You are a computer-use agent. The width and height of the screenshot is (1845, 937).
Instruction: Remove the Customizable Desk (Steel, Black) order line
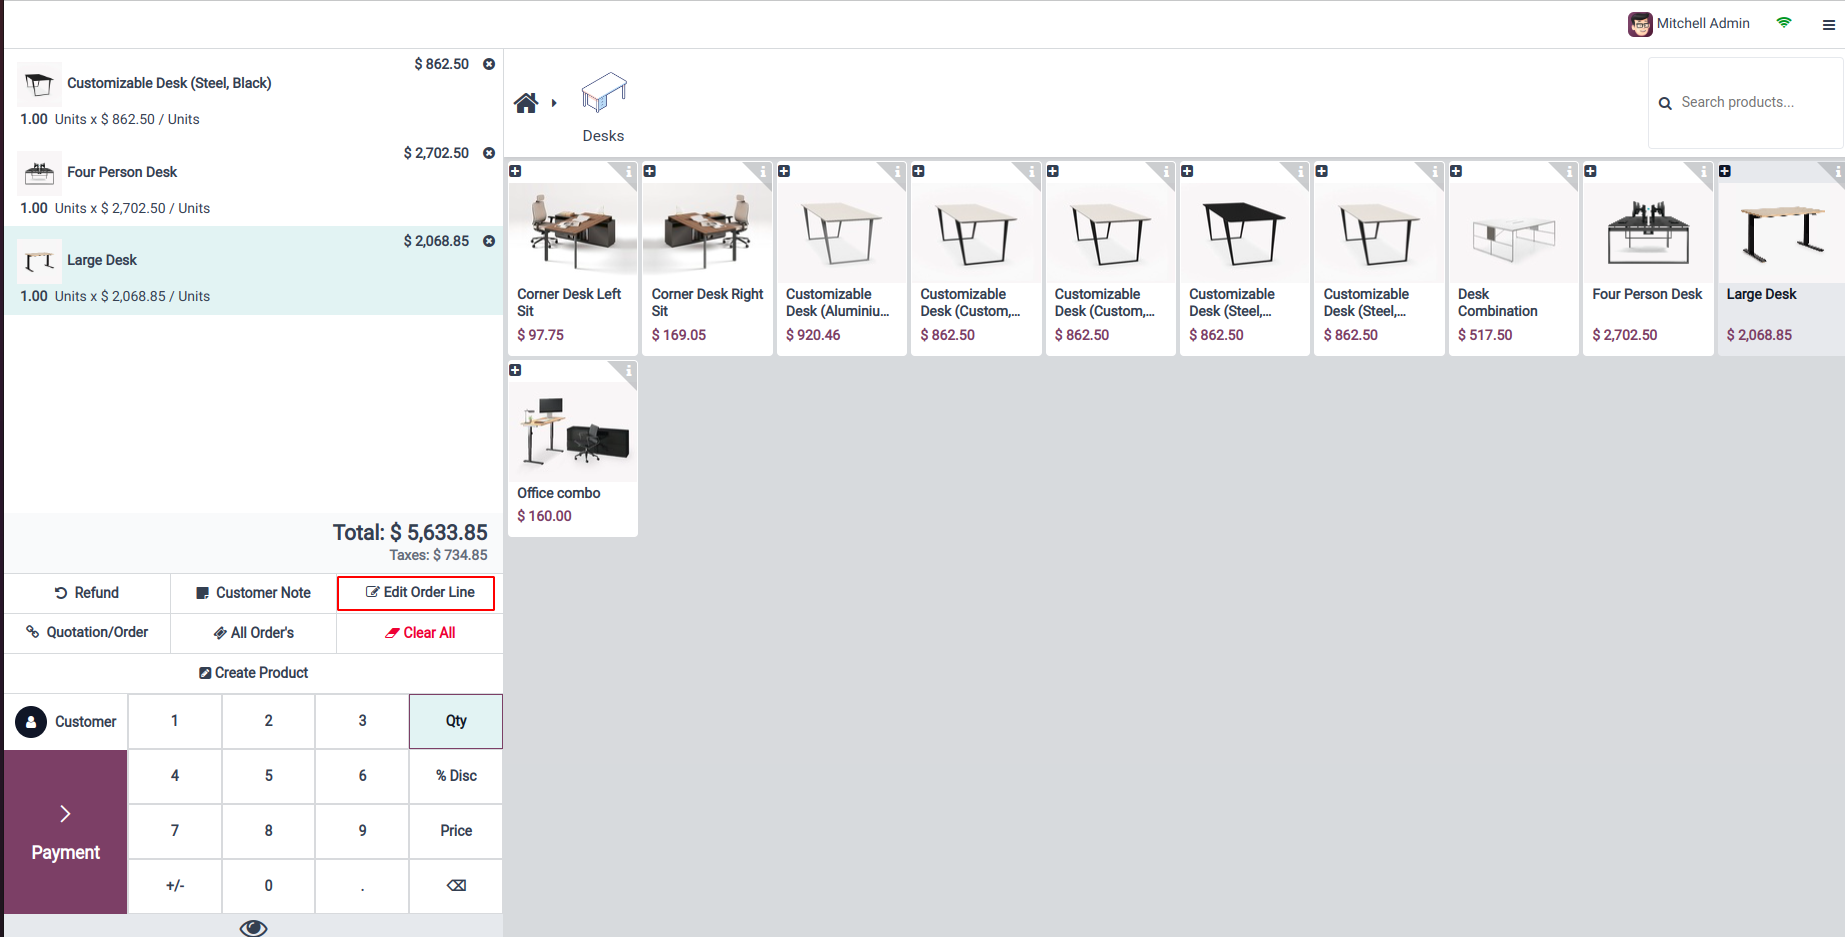[489, 64]
